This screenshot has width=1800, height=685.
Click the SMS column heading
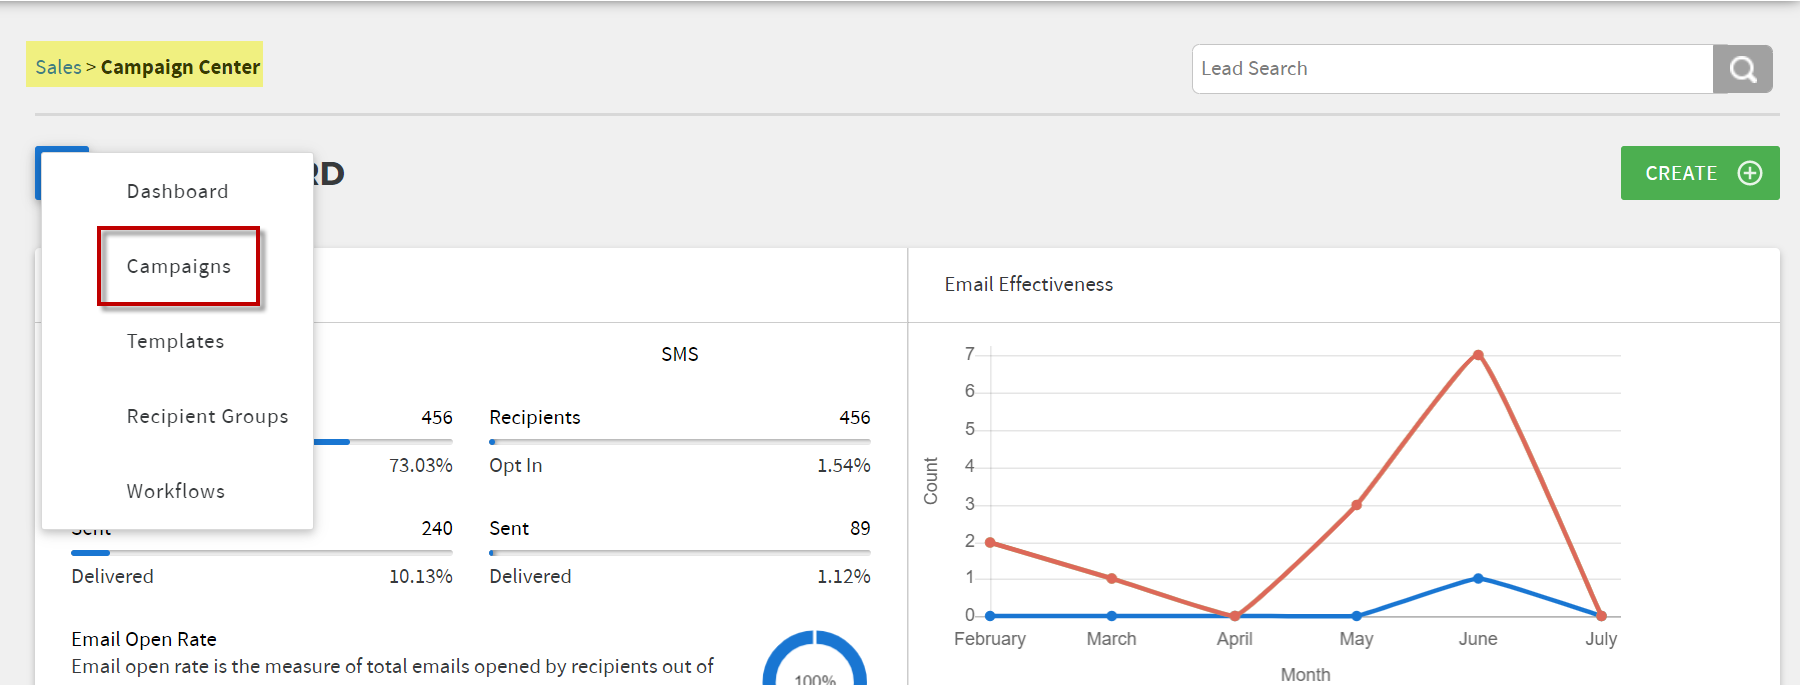680,354
